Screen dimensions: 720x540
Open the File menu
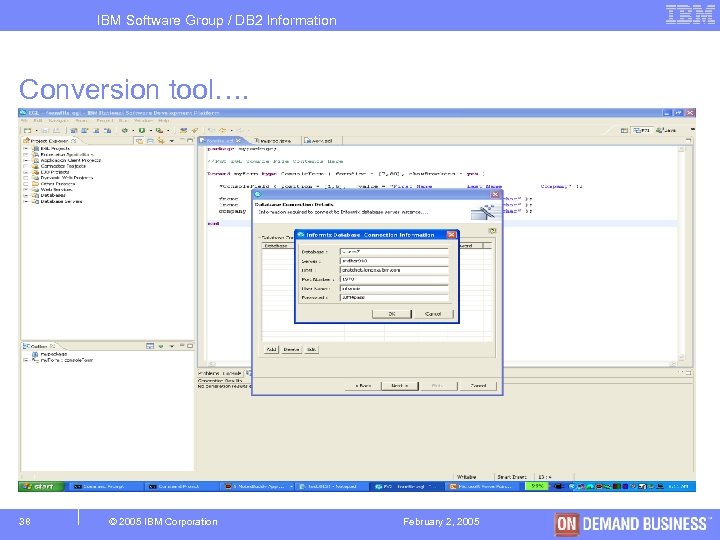[24, 121]
